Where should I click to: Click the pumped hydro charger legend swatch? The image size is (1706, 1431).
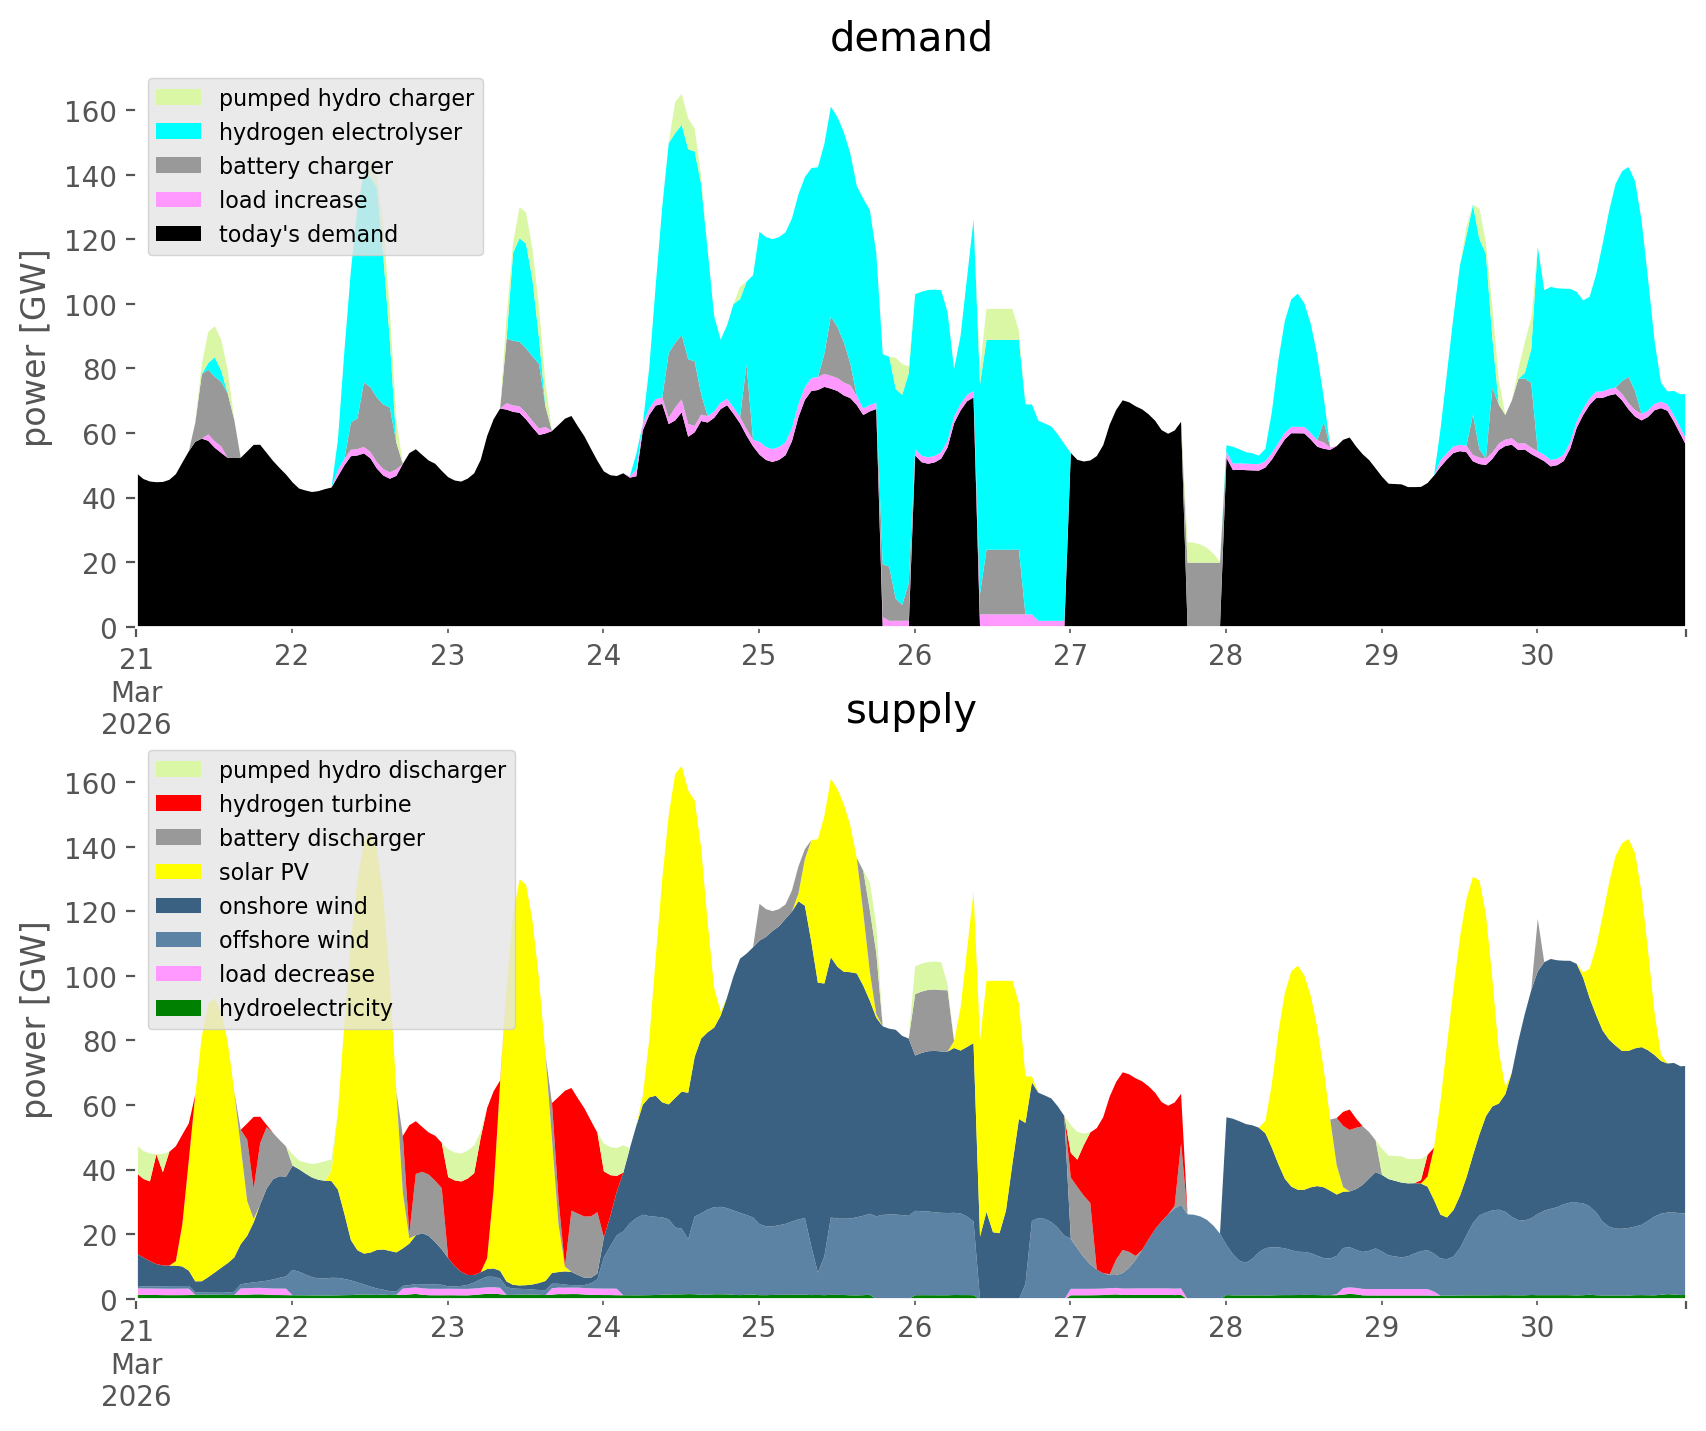(x=180, y=98)
